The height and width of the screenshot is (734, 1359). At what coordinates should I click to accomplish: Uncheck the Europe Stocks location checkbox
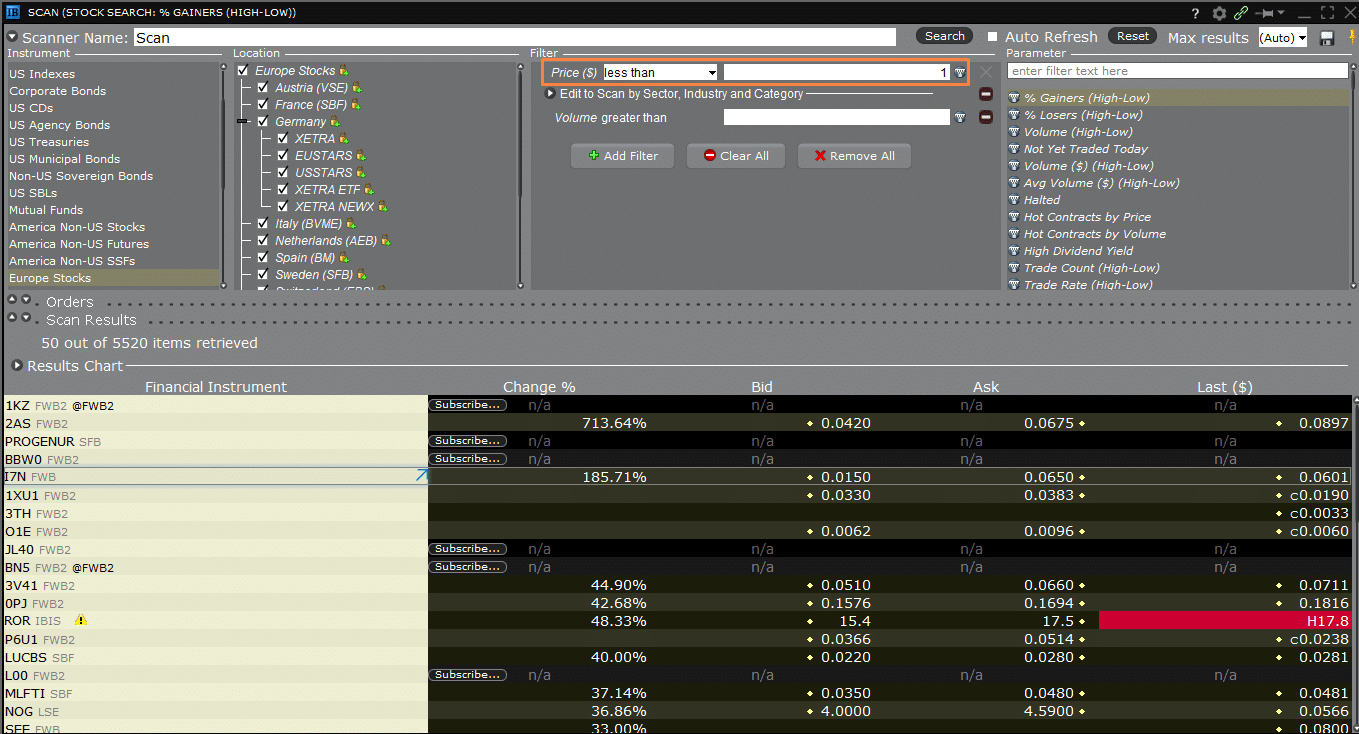(243, 71)
